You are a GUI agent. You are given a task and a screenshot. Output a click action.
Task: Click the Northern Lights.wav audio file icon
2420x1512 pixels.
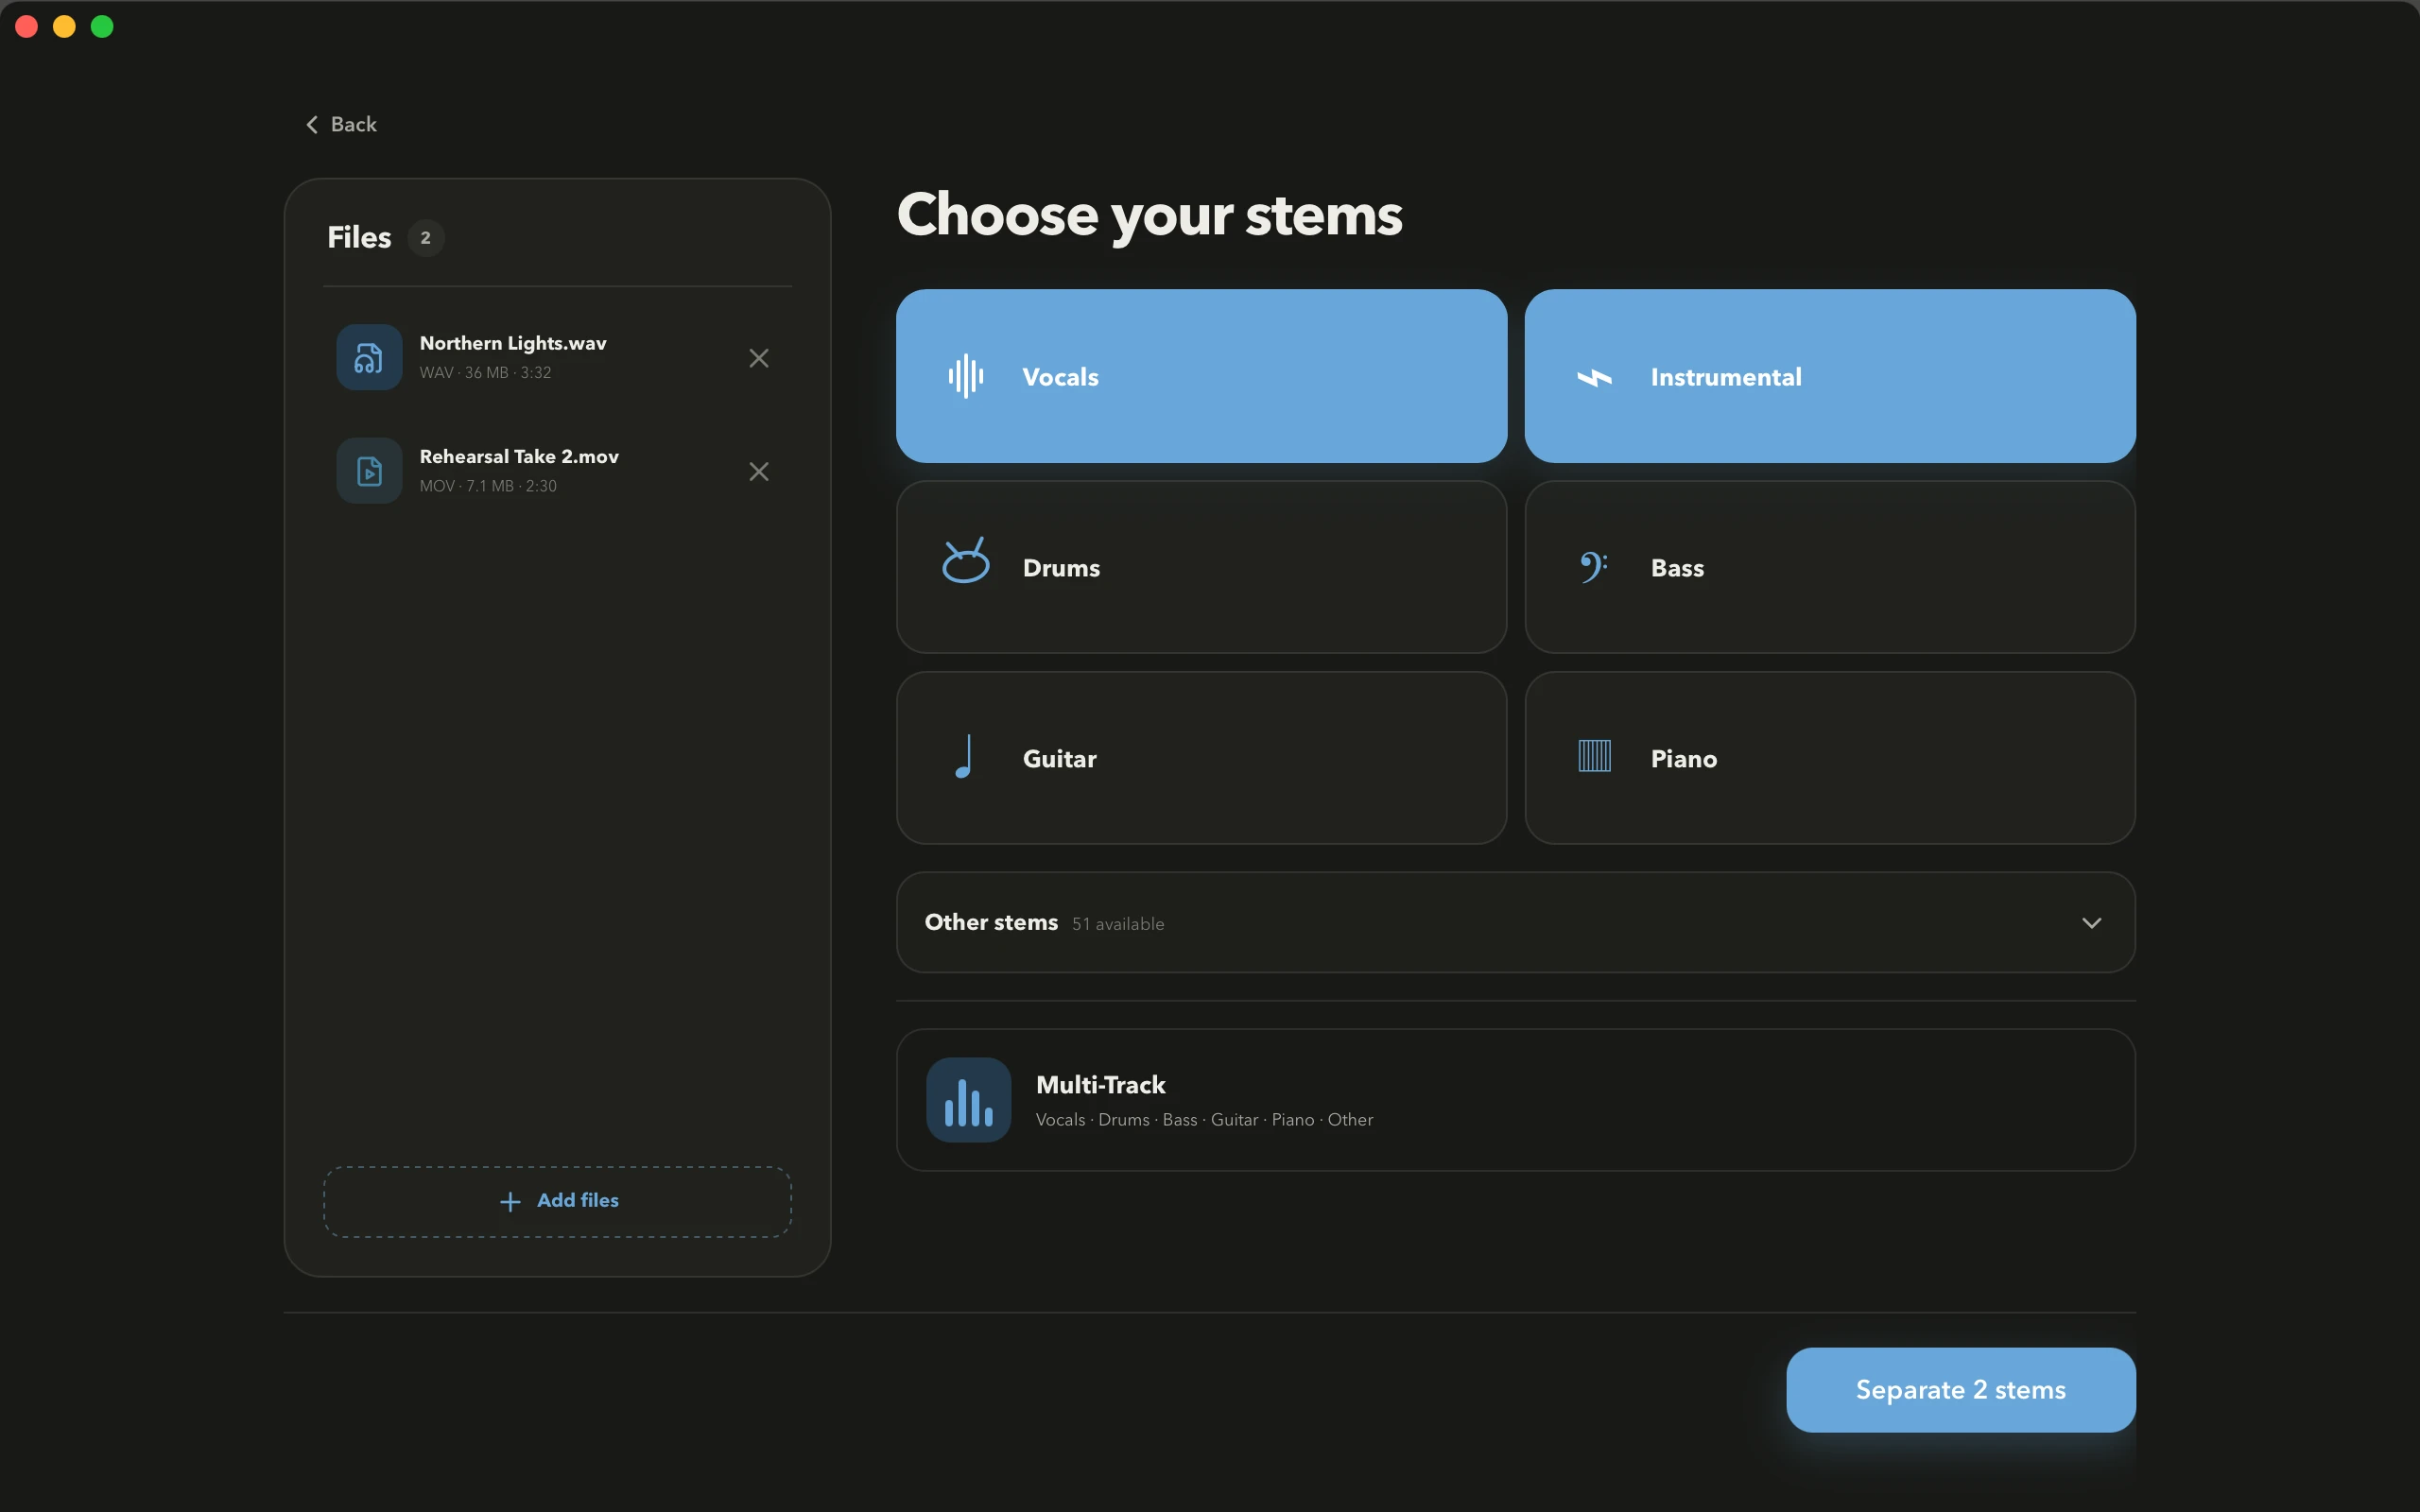pyautogui.click(x=369, y=357)
